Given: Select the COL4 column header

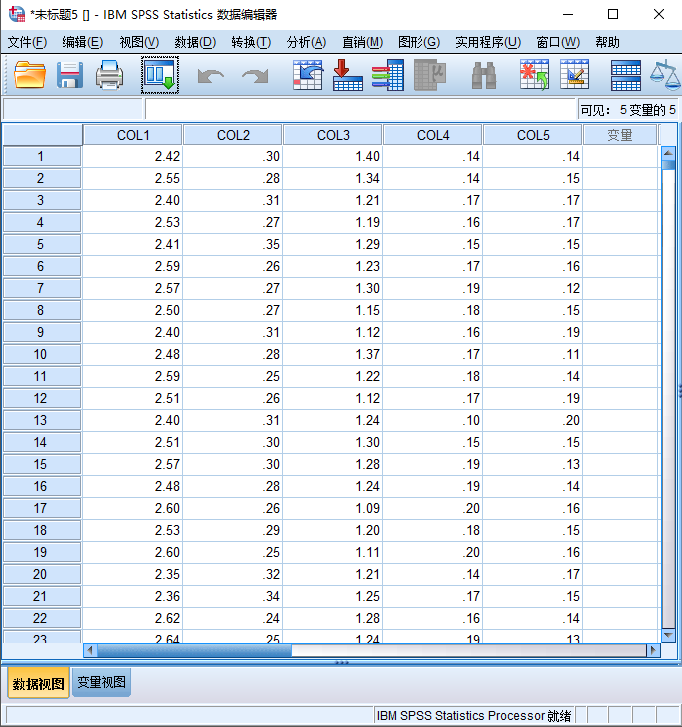Looking at the screenshot, I should [x=433, y=135].
